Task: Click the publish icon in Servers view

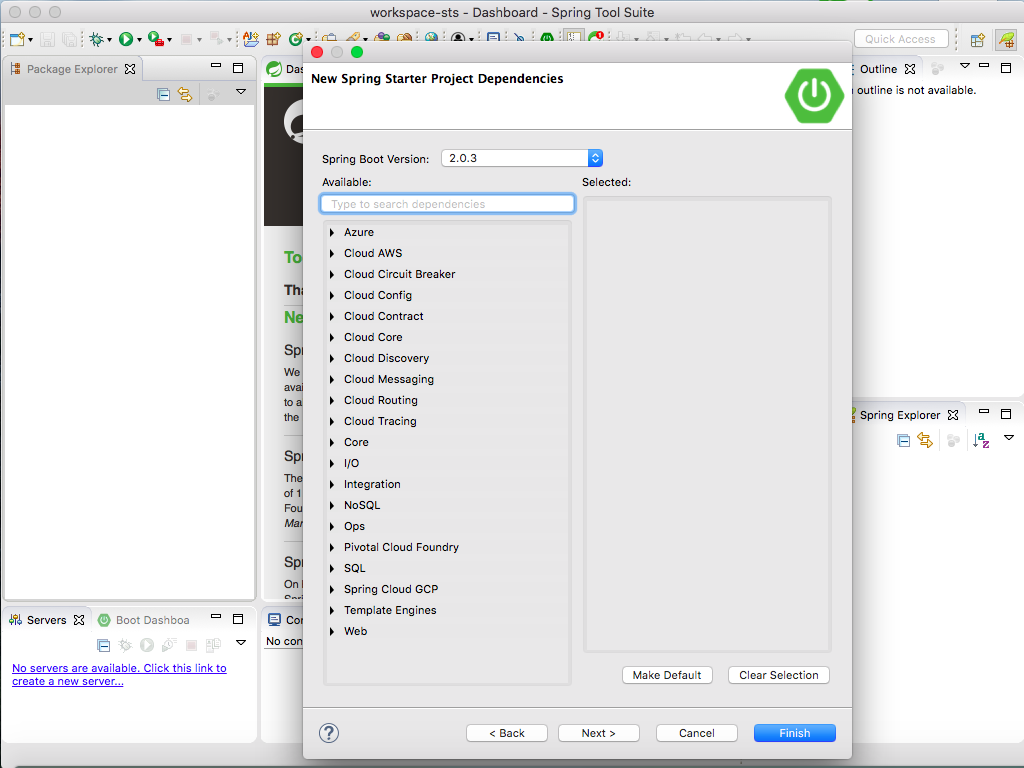Action: [213, 645]
